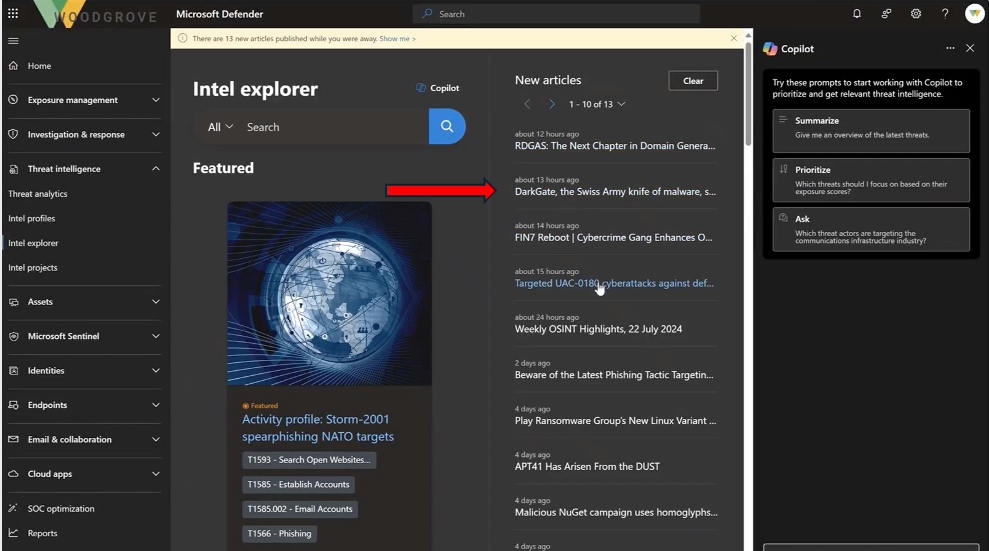989x551 pixels.
Task: Open the app launcher waffle icon
Action: pyautogui.click(x=13, y=13)
